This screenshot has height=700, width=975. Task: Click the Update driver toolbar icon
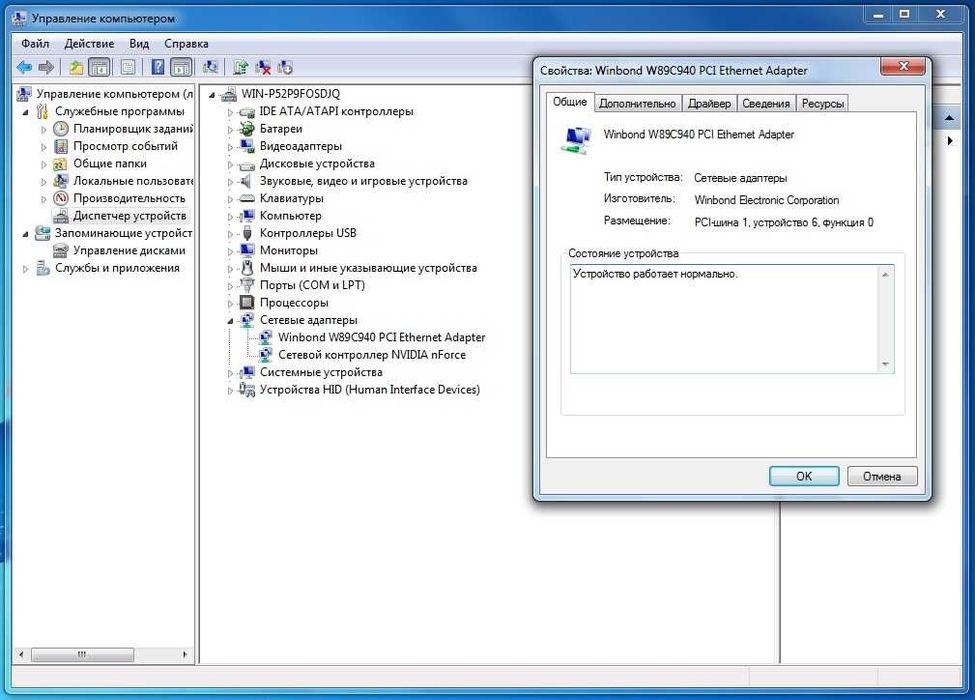pyautogui.click(x=241, y=67)
